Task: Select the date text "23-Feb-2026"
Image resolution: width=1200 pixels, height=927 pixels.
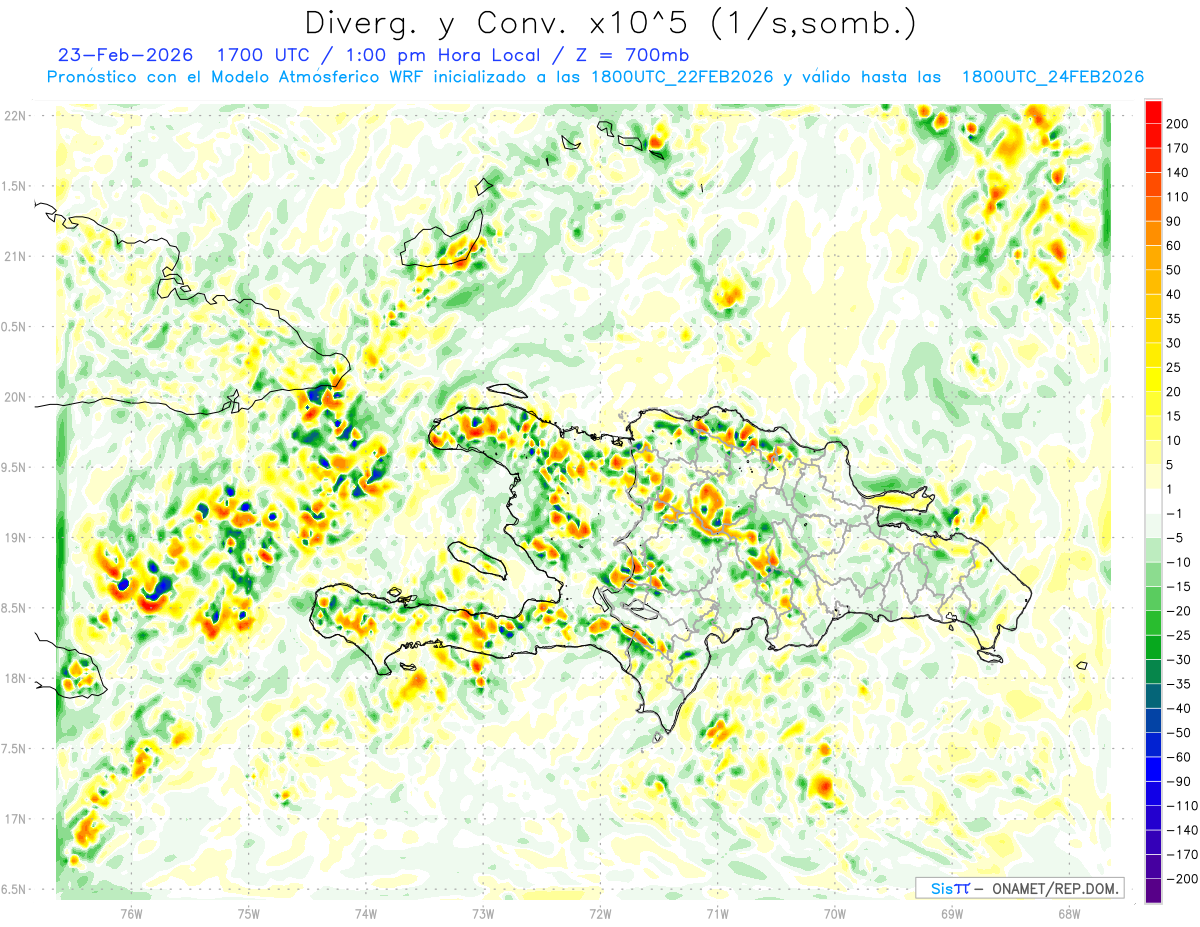Action: click(x=125, y=55)
